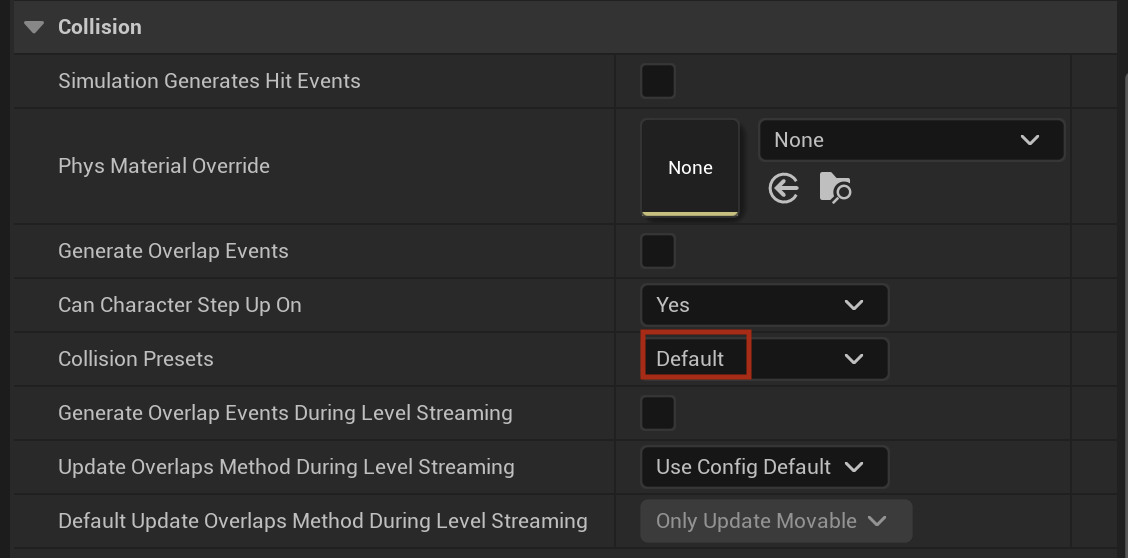Open the Phys Material Override None dropdown
1128x558 pixels.
point(911,140)
